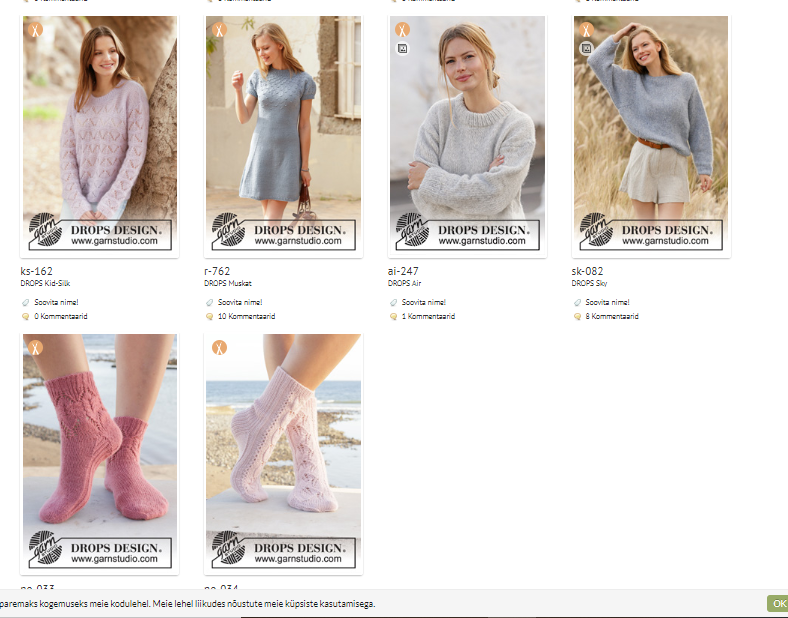Click the knitting needles icon on sk-082
Image resolution: width=788 pixels, height=618 pixels.
[x=586, y=30]
